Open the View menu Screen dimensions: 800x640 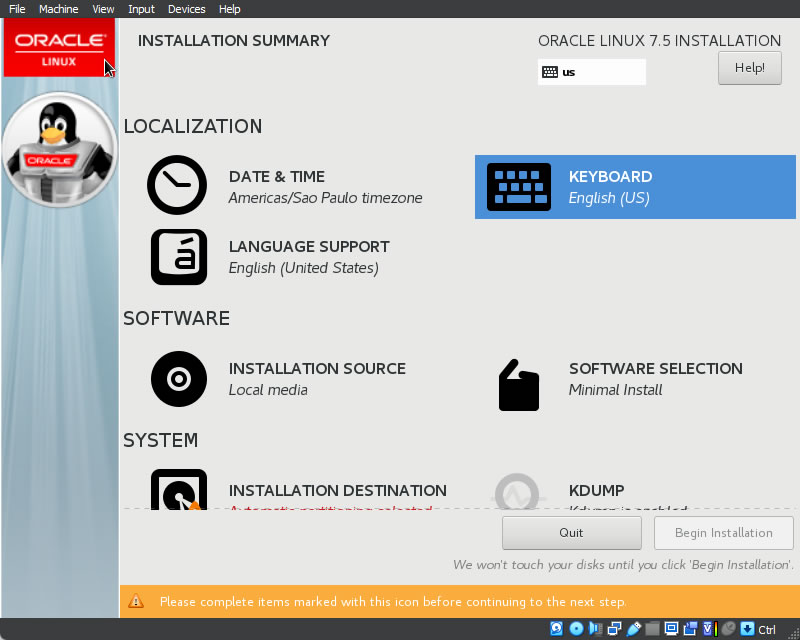(x=103, y=9)
